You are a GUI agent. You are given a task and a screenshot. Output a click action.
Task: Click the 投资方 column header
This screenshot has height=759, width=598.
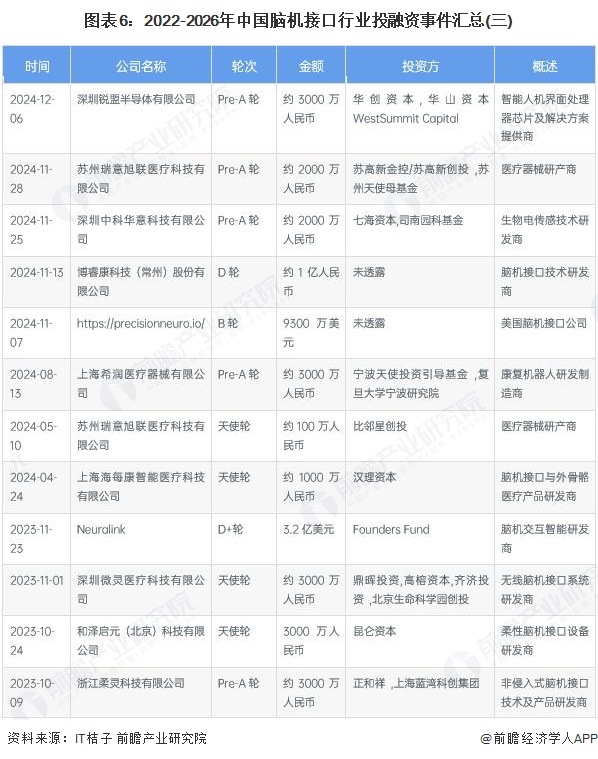point(420,66)
